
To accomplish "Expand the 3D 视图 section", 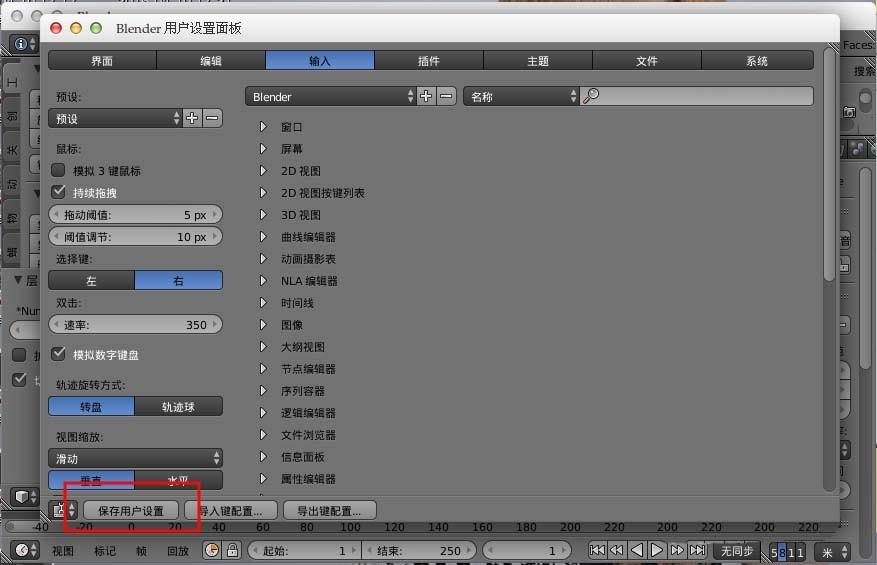I will click(263, 215).
